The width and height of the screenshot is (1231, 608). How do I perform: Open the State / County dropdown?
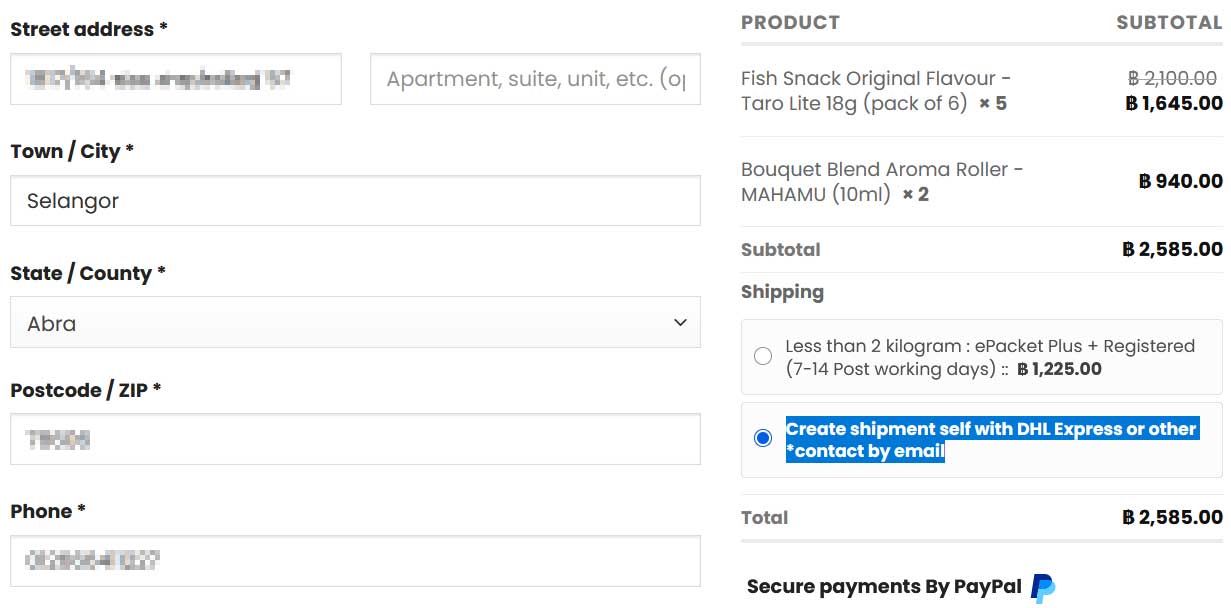pyautogui.click(x=355, y=322)
